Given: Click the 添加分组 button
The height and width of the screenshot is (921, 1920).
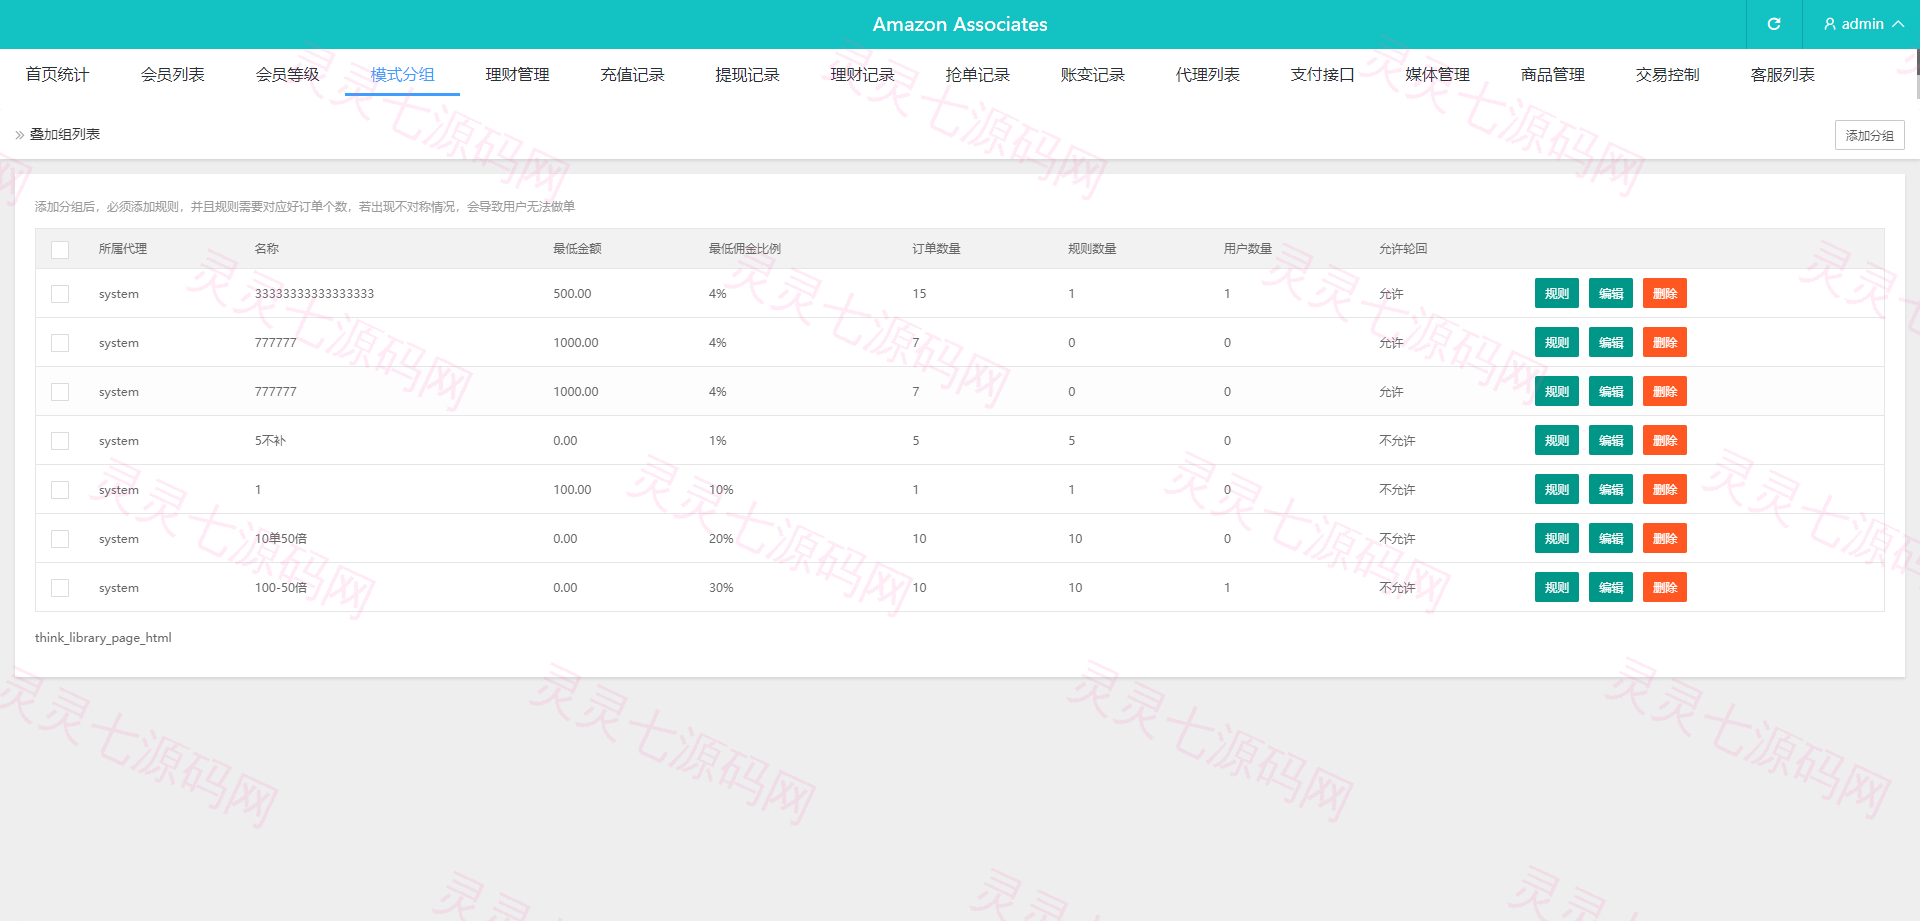Looking at the screenshot, I should click(x=1869, y=135).
